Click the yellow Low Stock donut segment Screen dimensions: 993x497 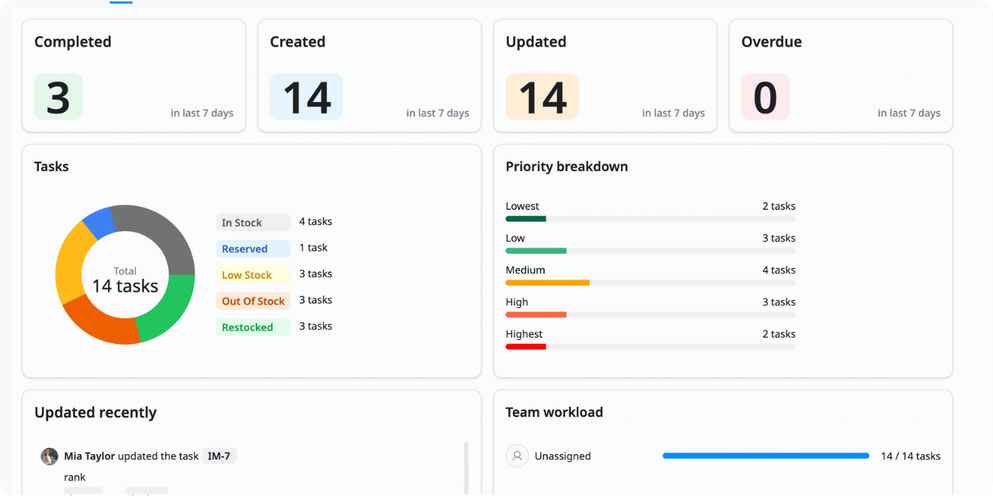pyautogui.click(x=71, y=265)
